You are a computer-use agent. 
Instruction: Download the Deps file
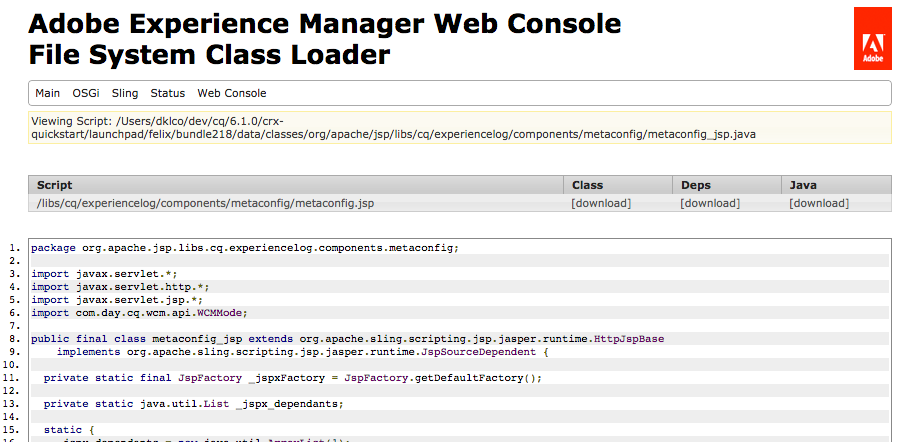(710, 203)
